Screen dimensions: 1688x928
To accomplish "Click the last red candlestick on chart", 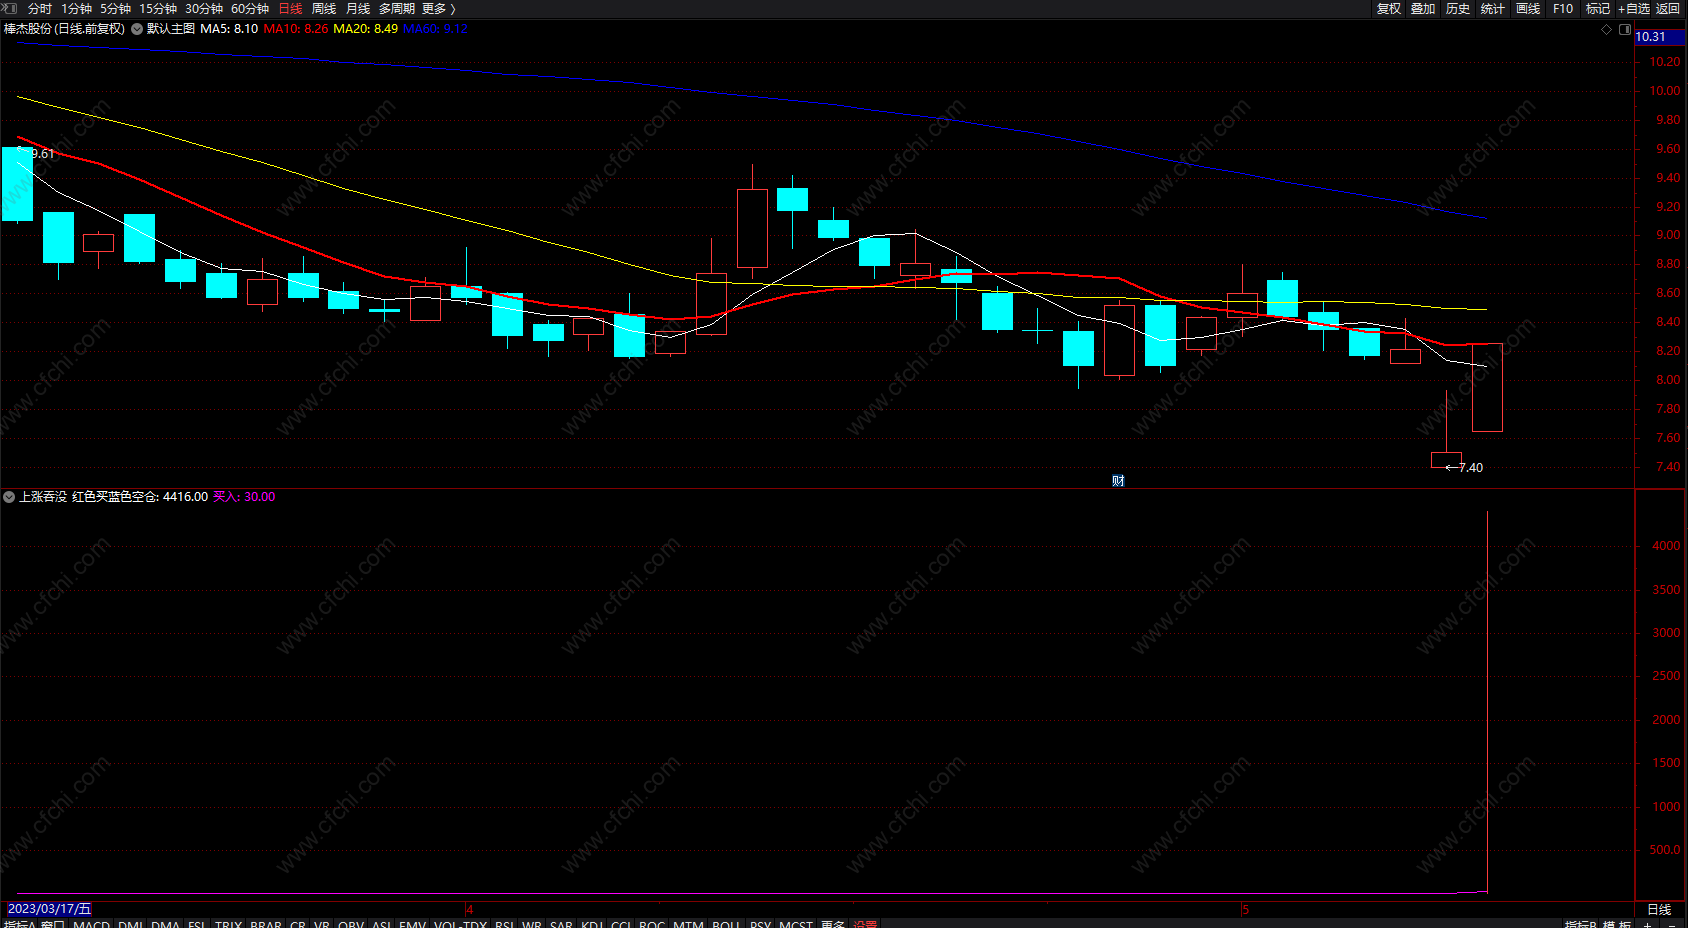I will 1487,388.
